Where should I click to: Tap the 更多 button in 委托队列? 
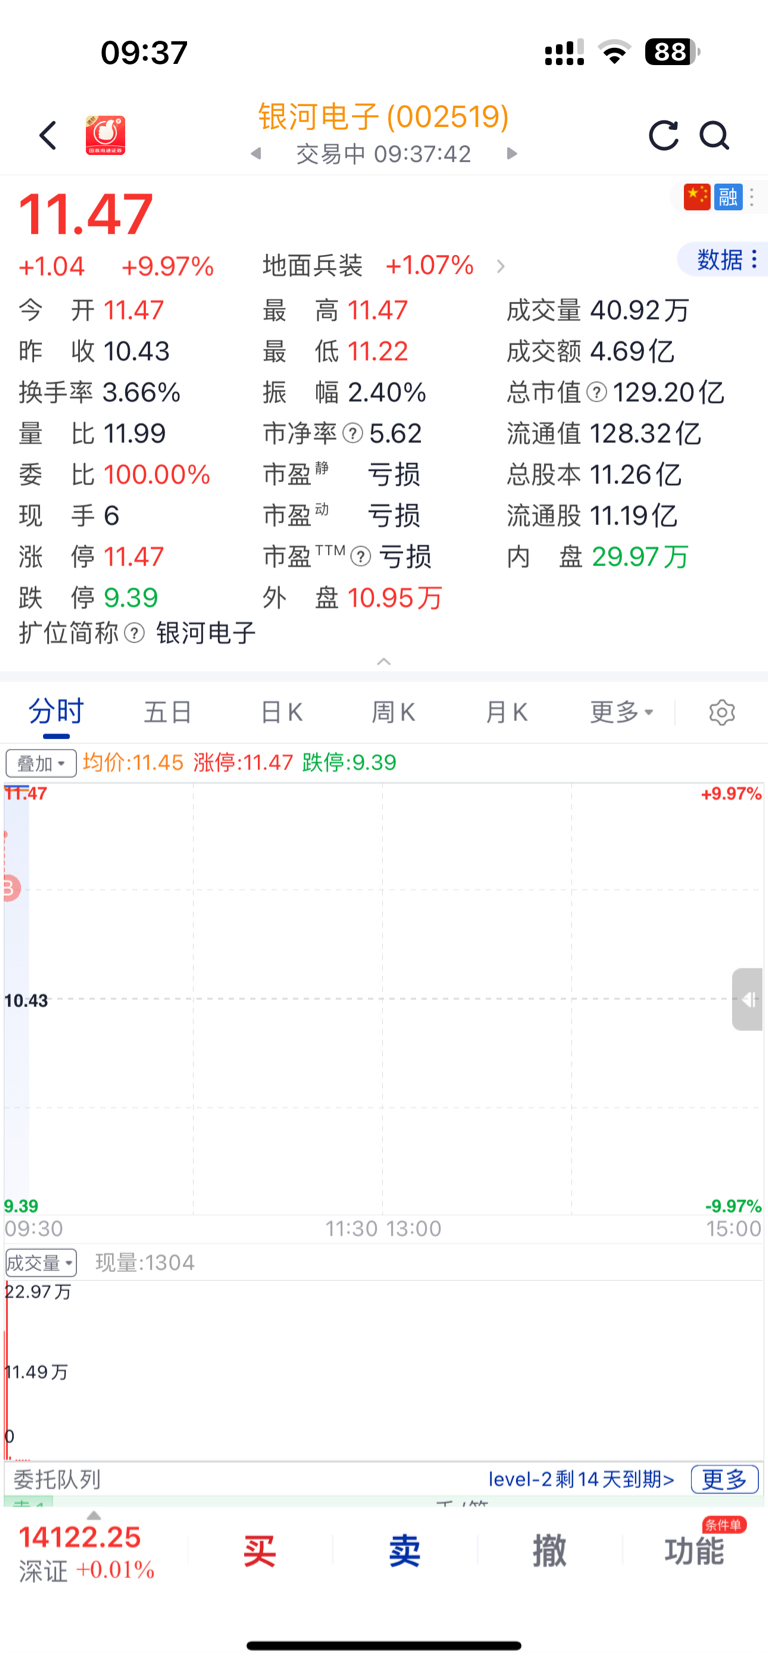[x=725, y=1479]
